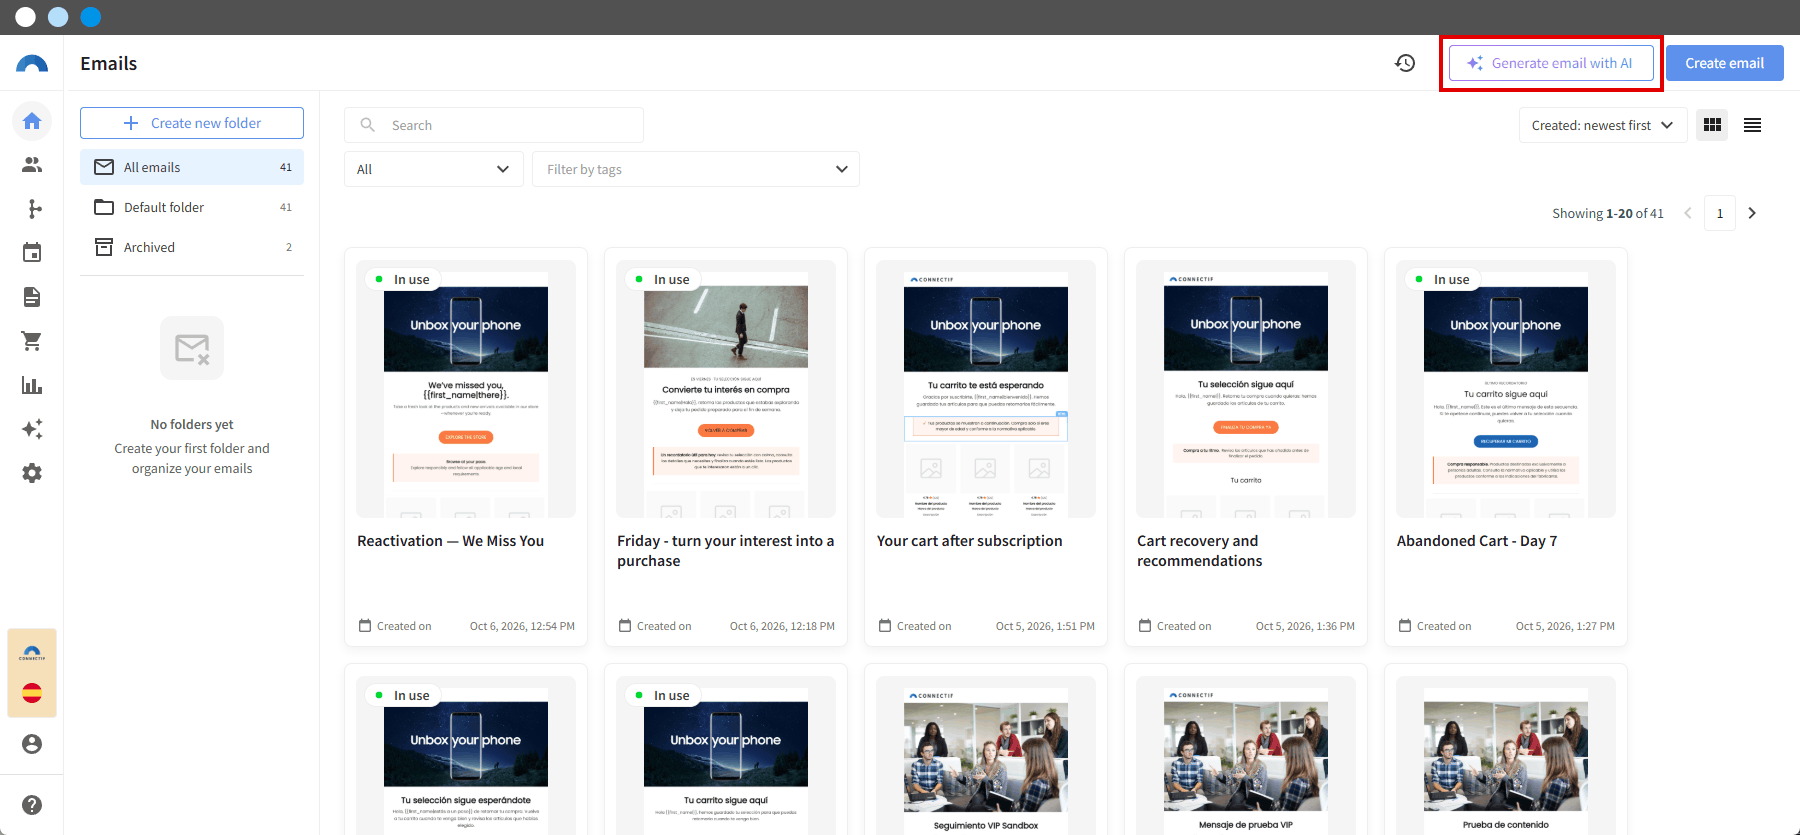Open the AI sparkle icon in sidebar
1800x835 pixels.
pyautogui.click(x=32, y=429)
